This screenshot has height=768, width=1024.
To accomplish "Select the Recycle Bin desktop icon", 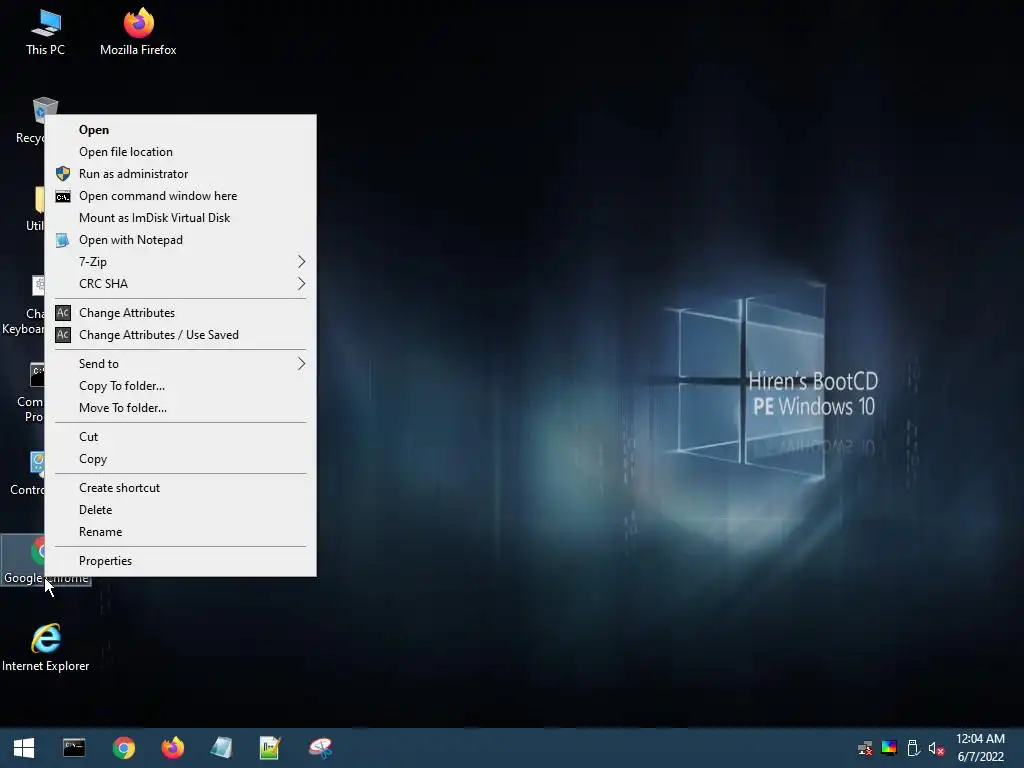I will click(x=29, y=121).
